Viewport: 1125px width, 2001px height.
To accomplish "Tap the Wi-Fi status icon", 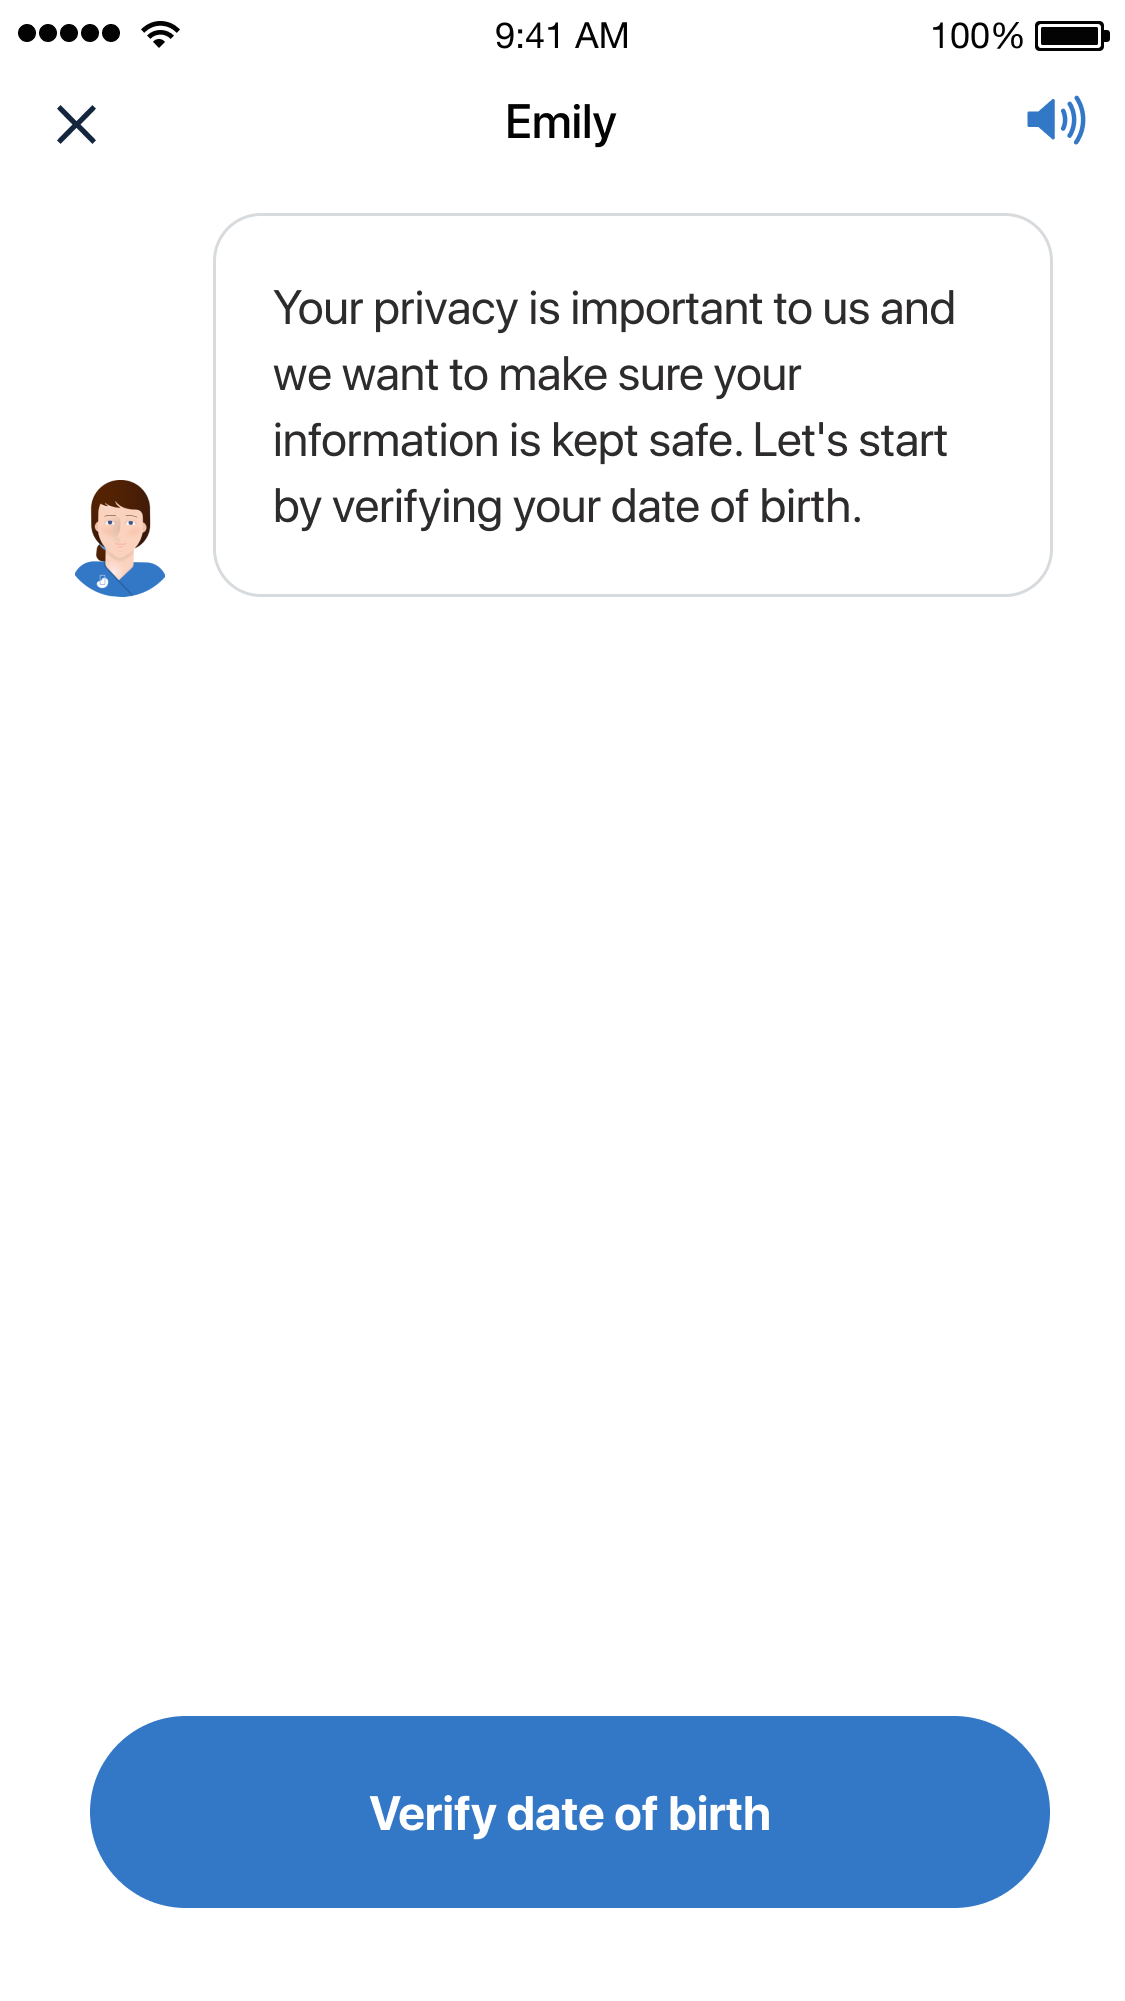I will [x=160, y=33].
